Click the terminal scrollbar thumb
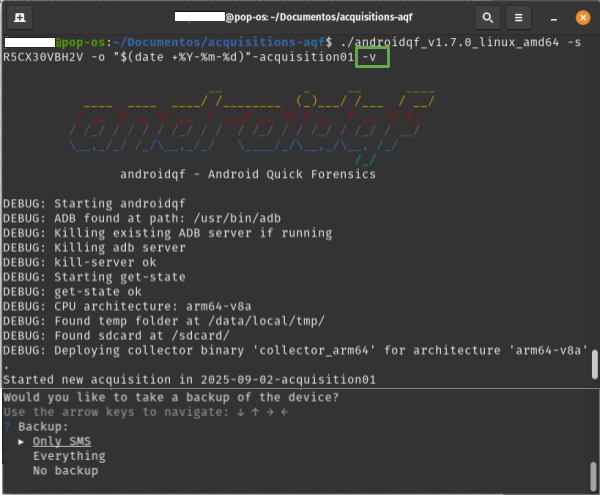 point(594,365)
